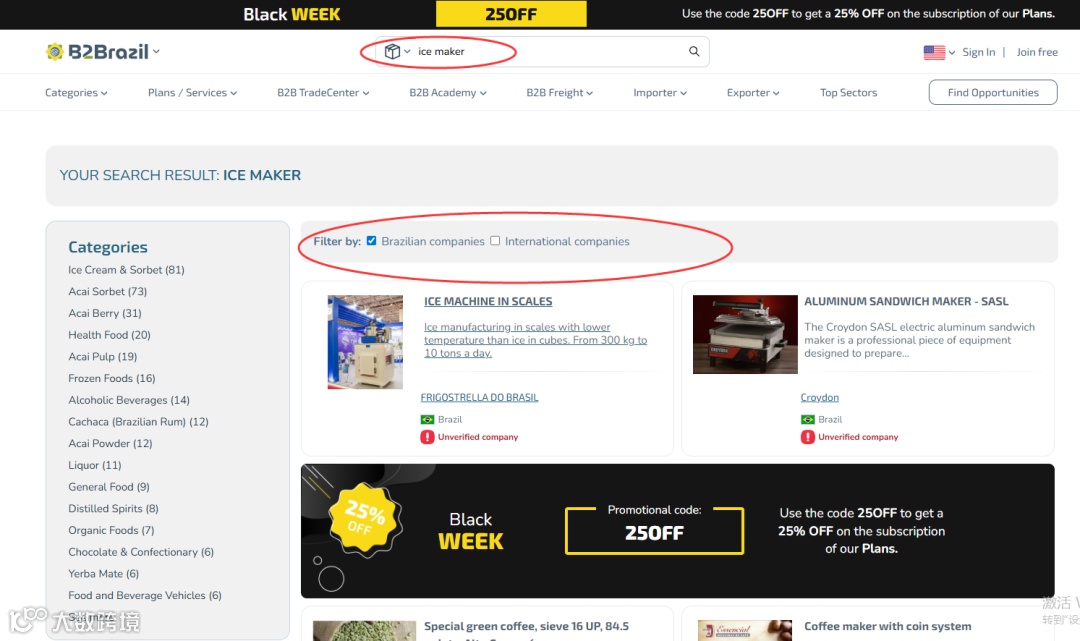
Task: Click the Sign In link
Action: (978, 52)
